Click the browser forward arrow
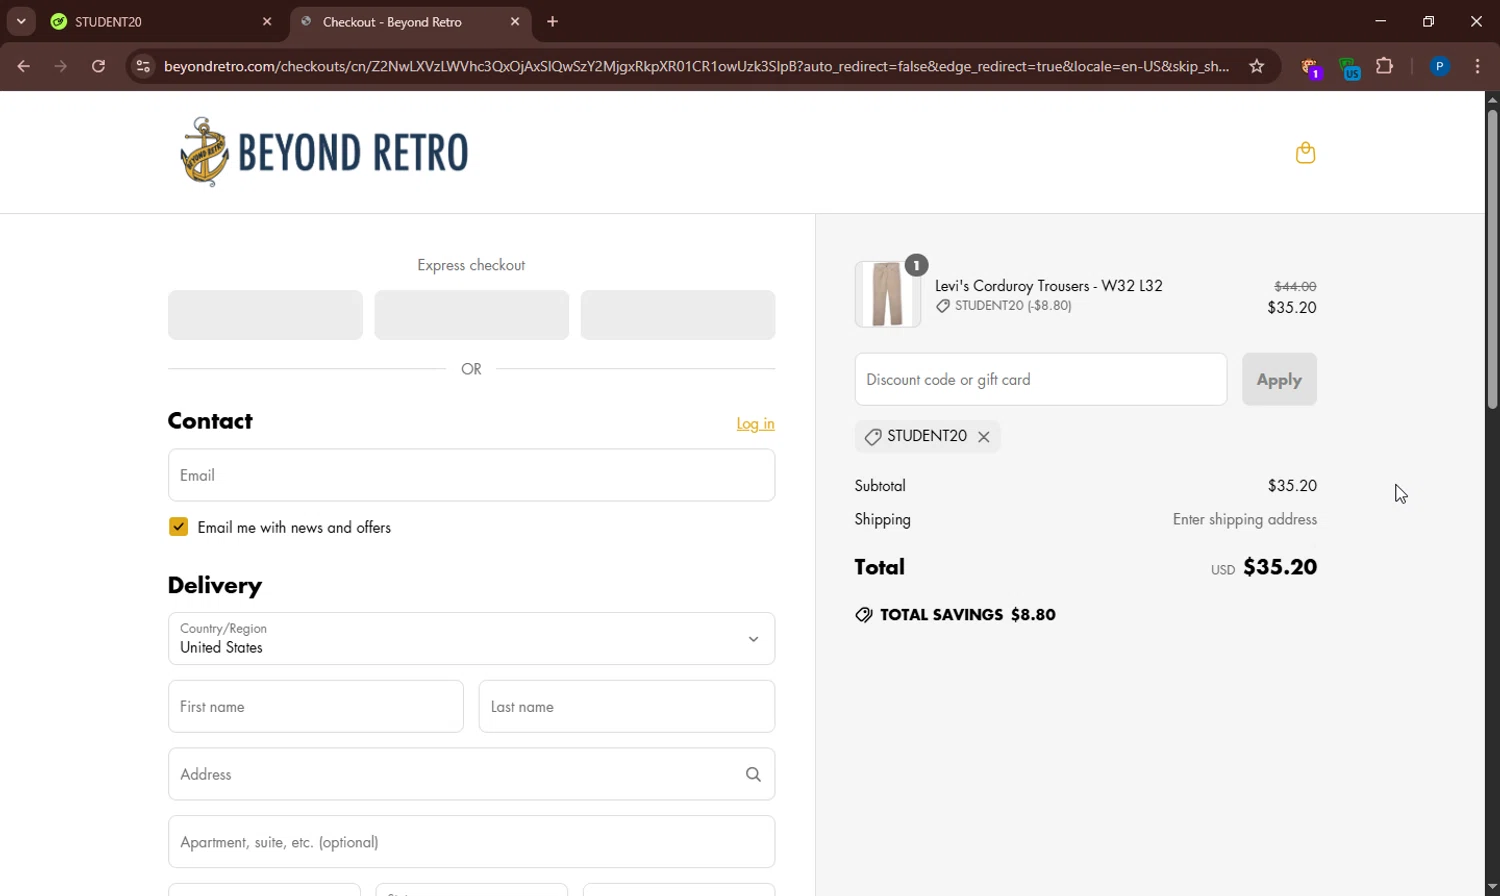Image resolution: width=1500 pixels, height=896 pixels. click(61, 66)
